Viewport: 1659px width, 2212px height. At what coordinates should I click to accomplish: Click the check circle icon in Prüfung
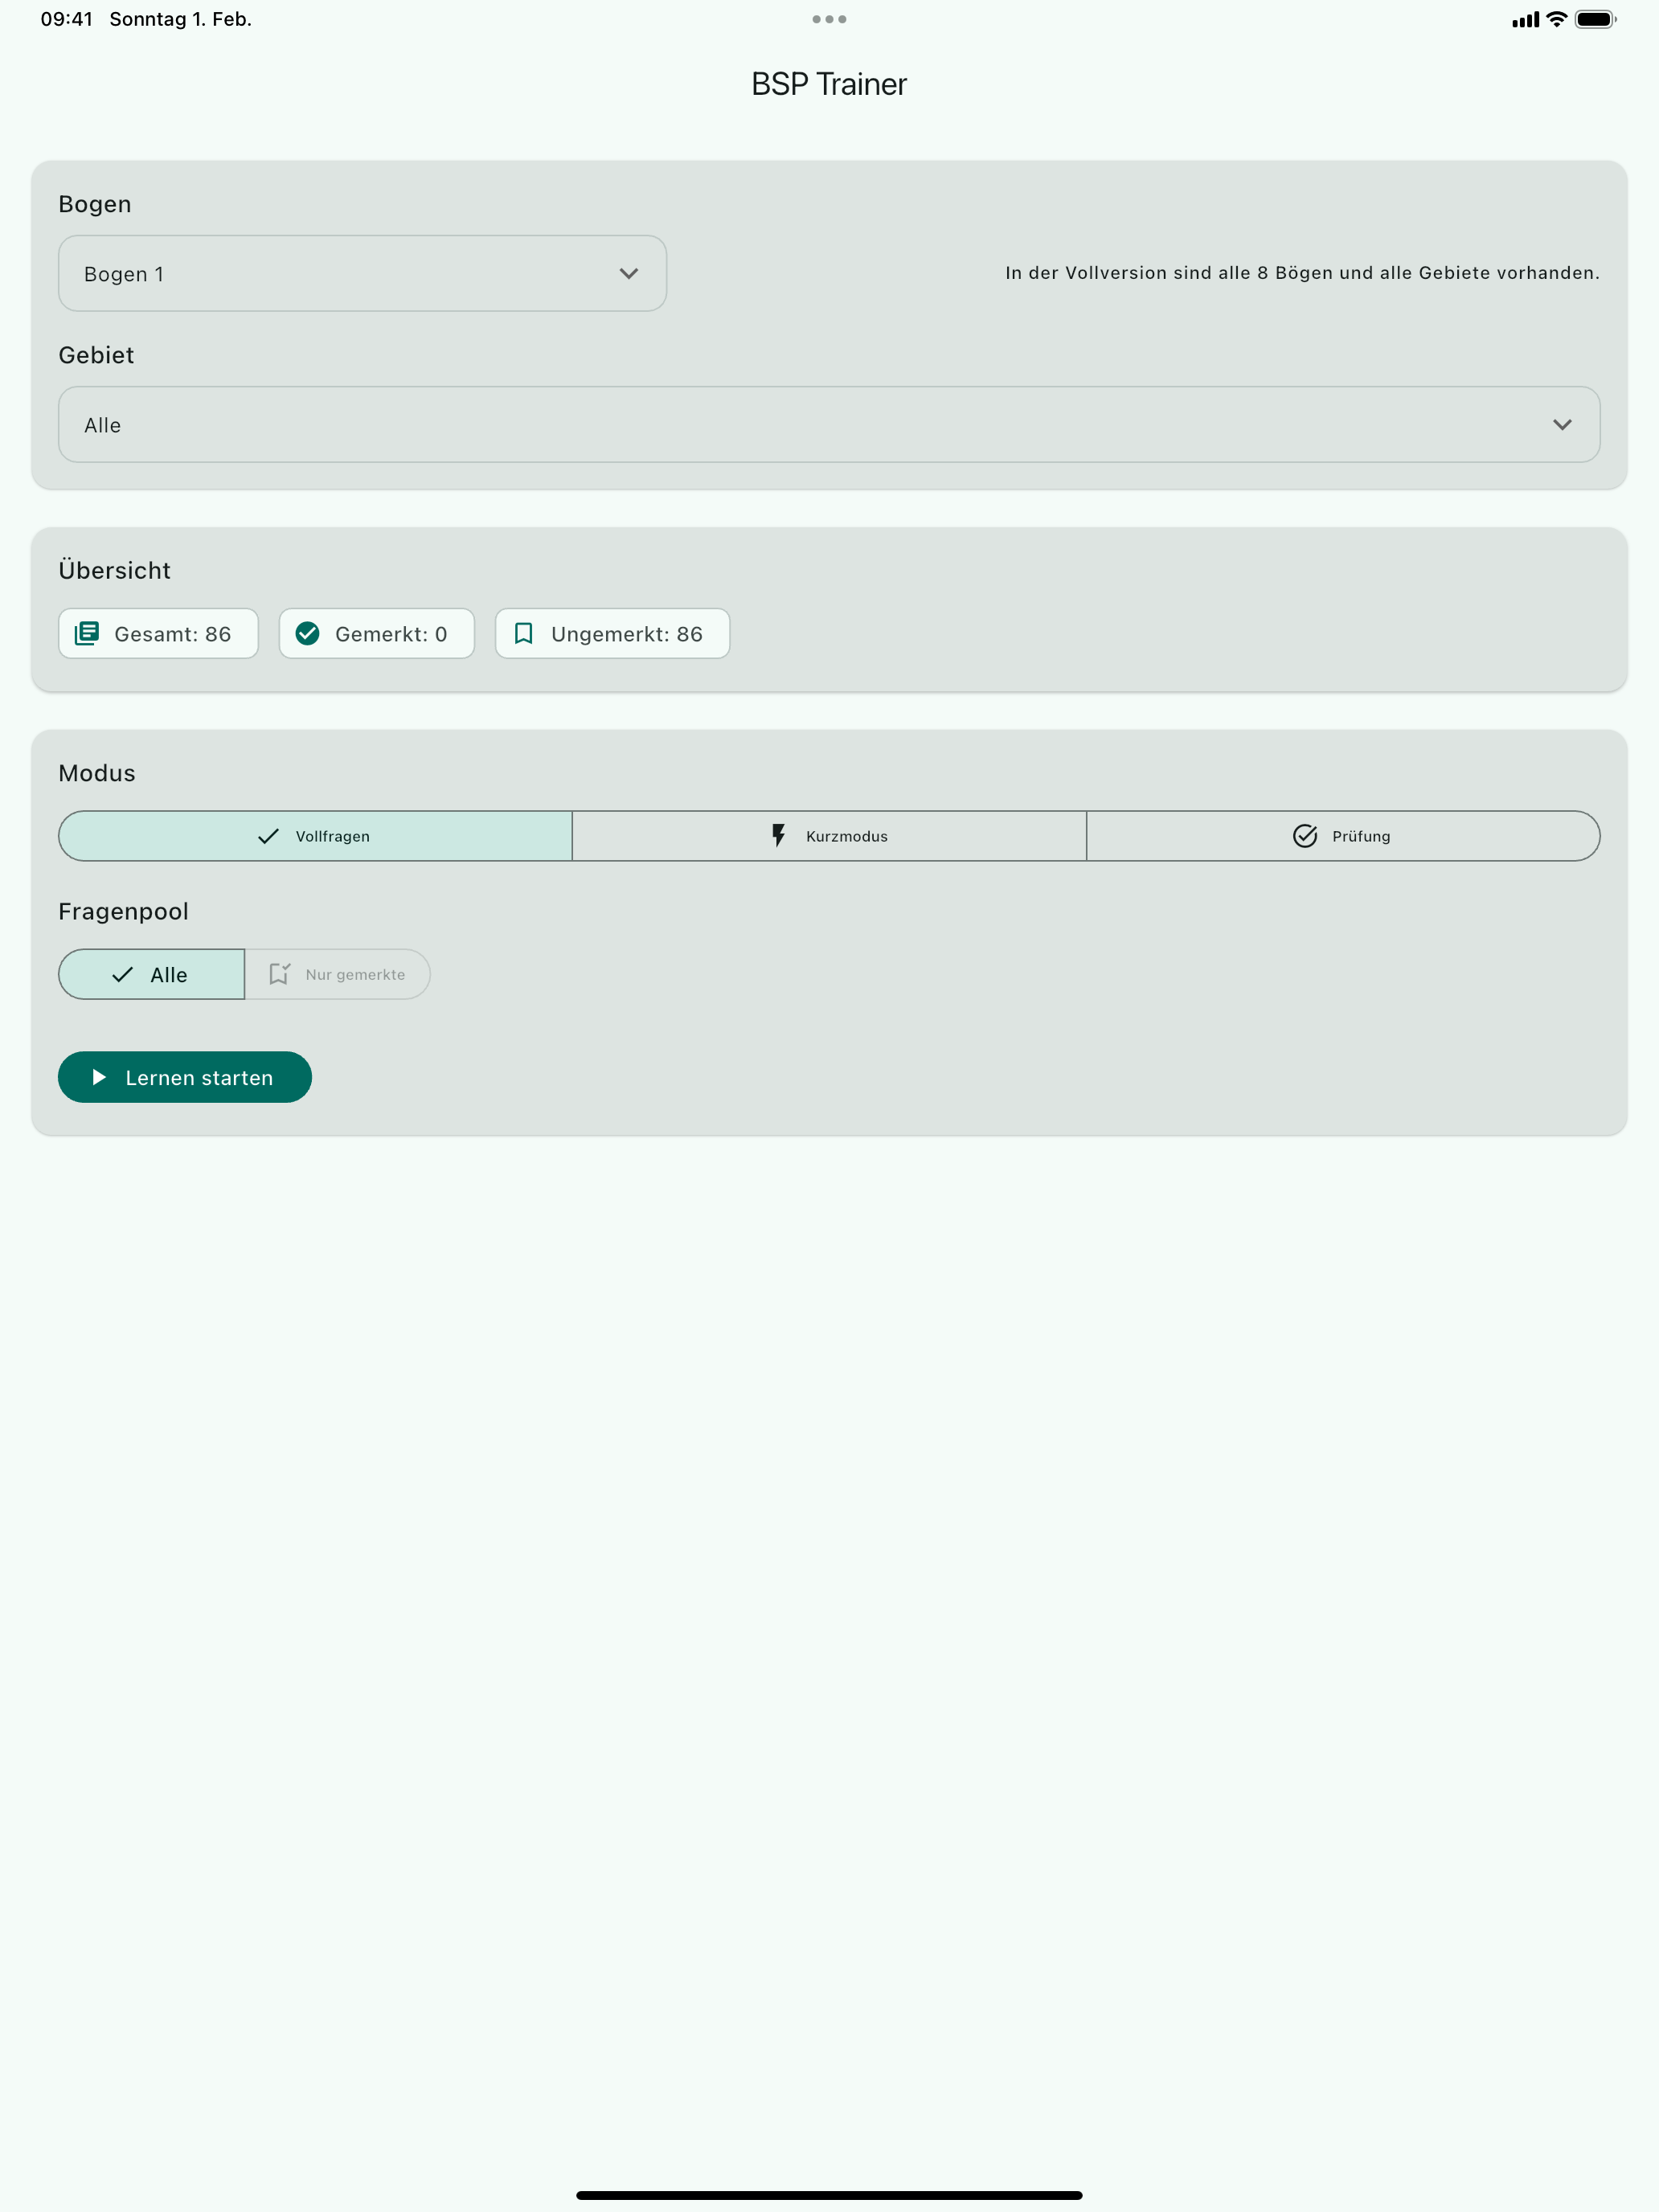(1305, 835)
